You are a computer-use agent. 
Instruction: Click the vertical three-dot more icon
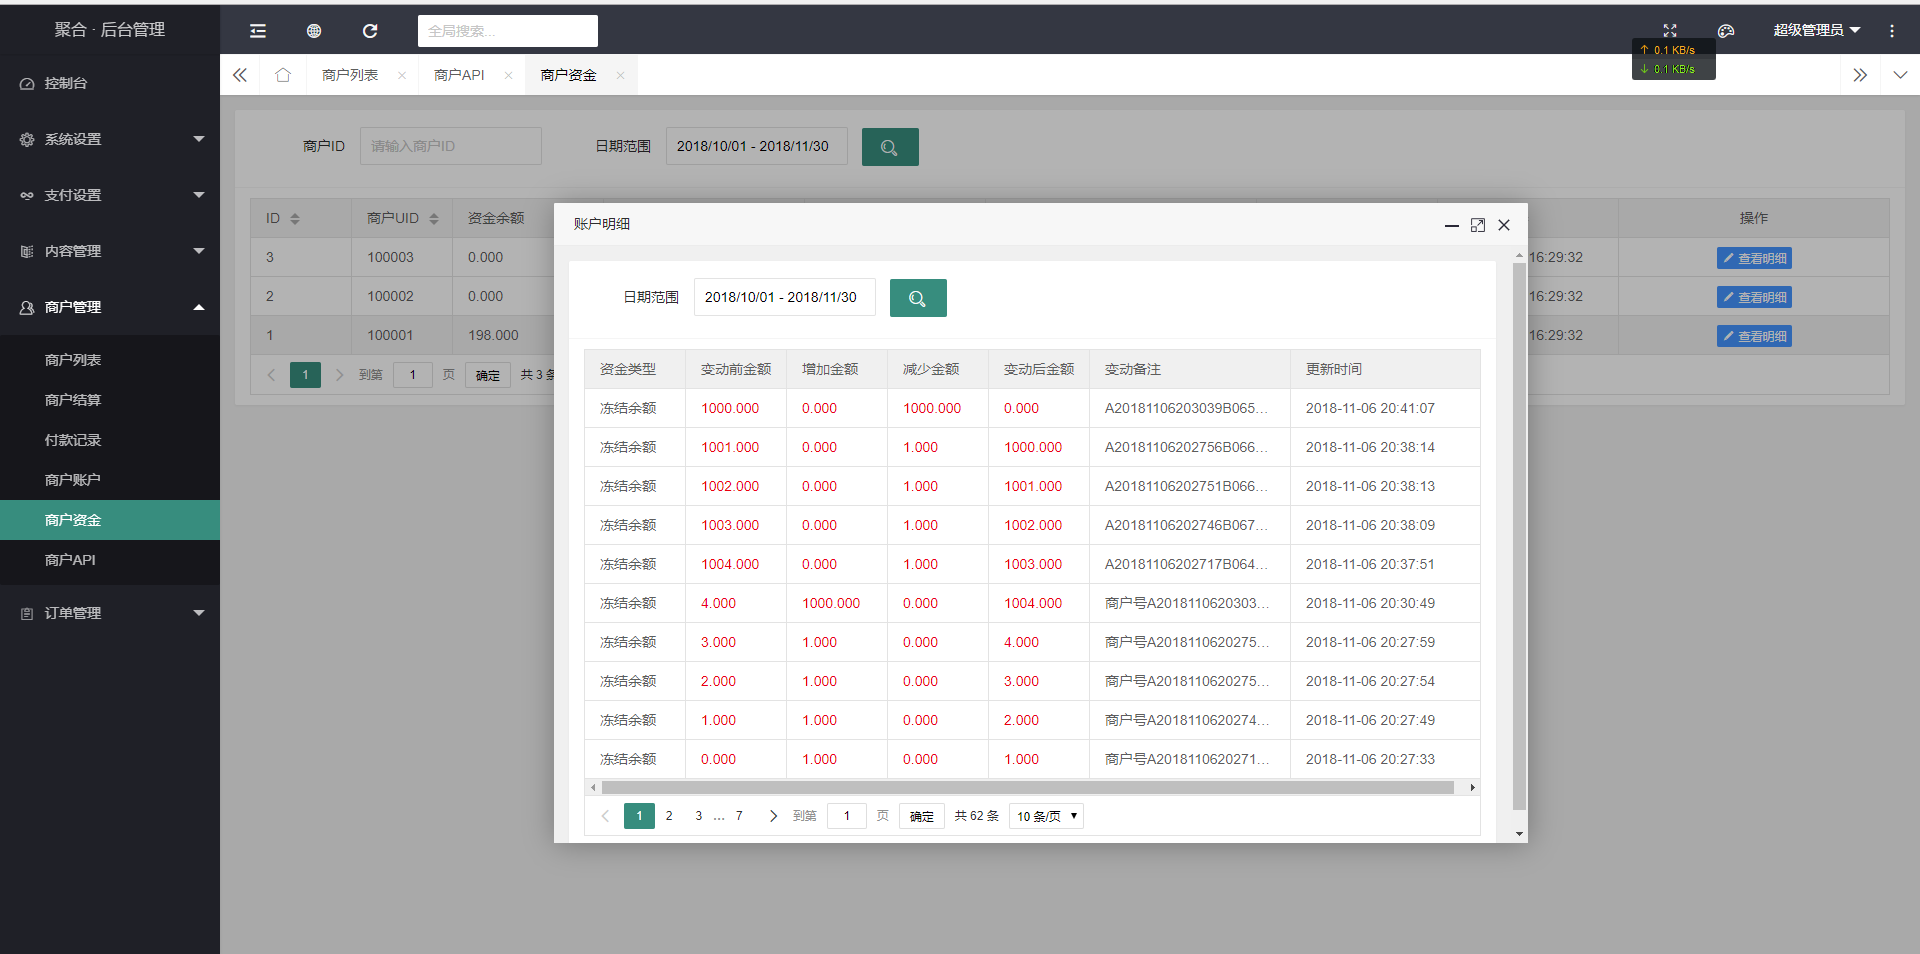tap(1892, 31)
